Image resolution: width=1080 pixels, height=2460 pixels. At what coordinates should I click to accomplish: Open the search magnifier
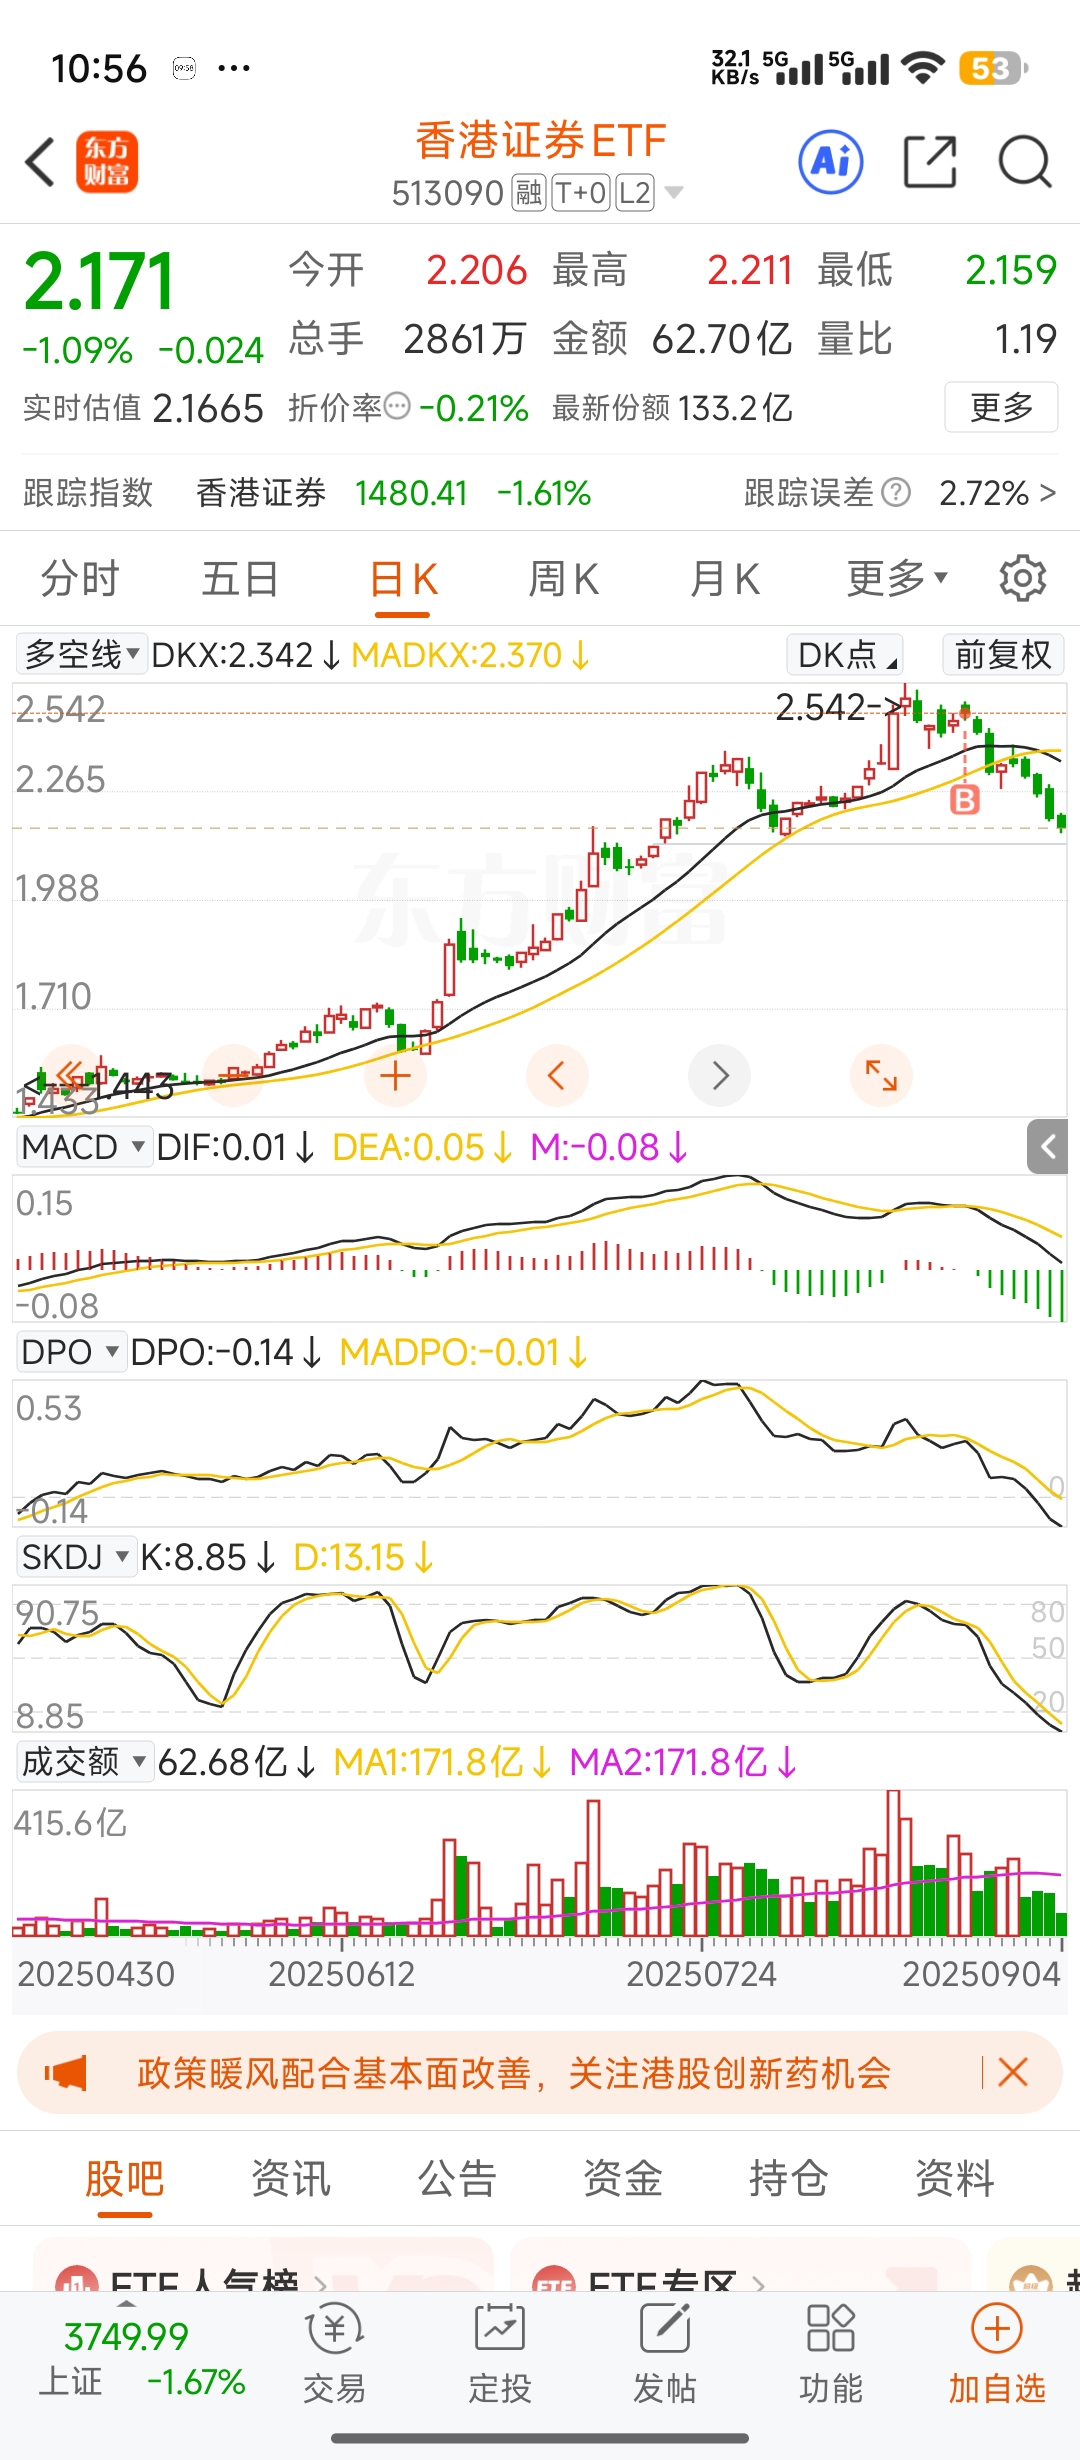pos(1025,161)
